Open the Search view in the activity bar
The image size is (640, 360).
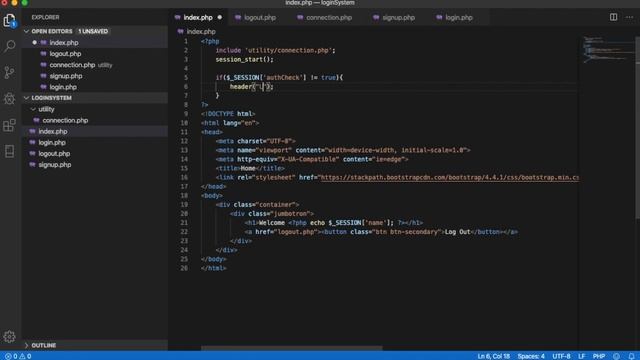click(9, 46)
